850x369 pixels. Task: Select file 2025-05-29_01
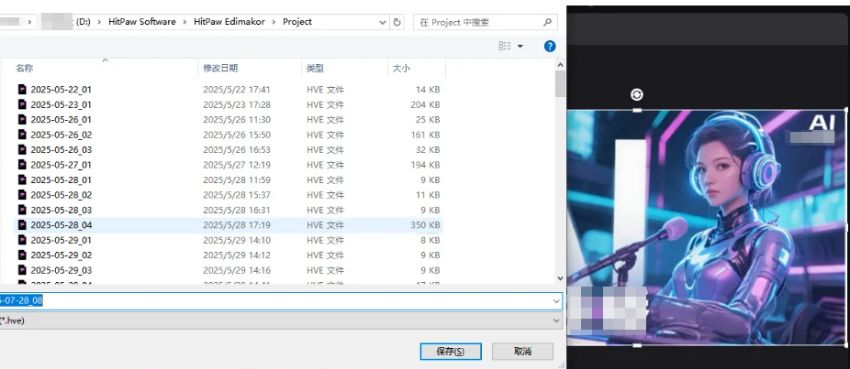61,240
